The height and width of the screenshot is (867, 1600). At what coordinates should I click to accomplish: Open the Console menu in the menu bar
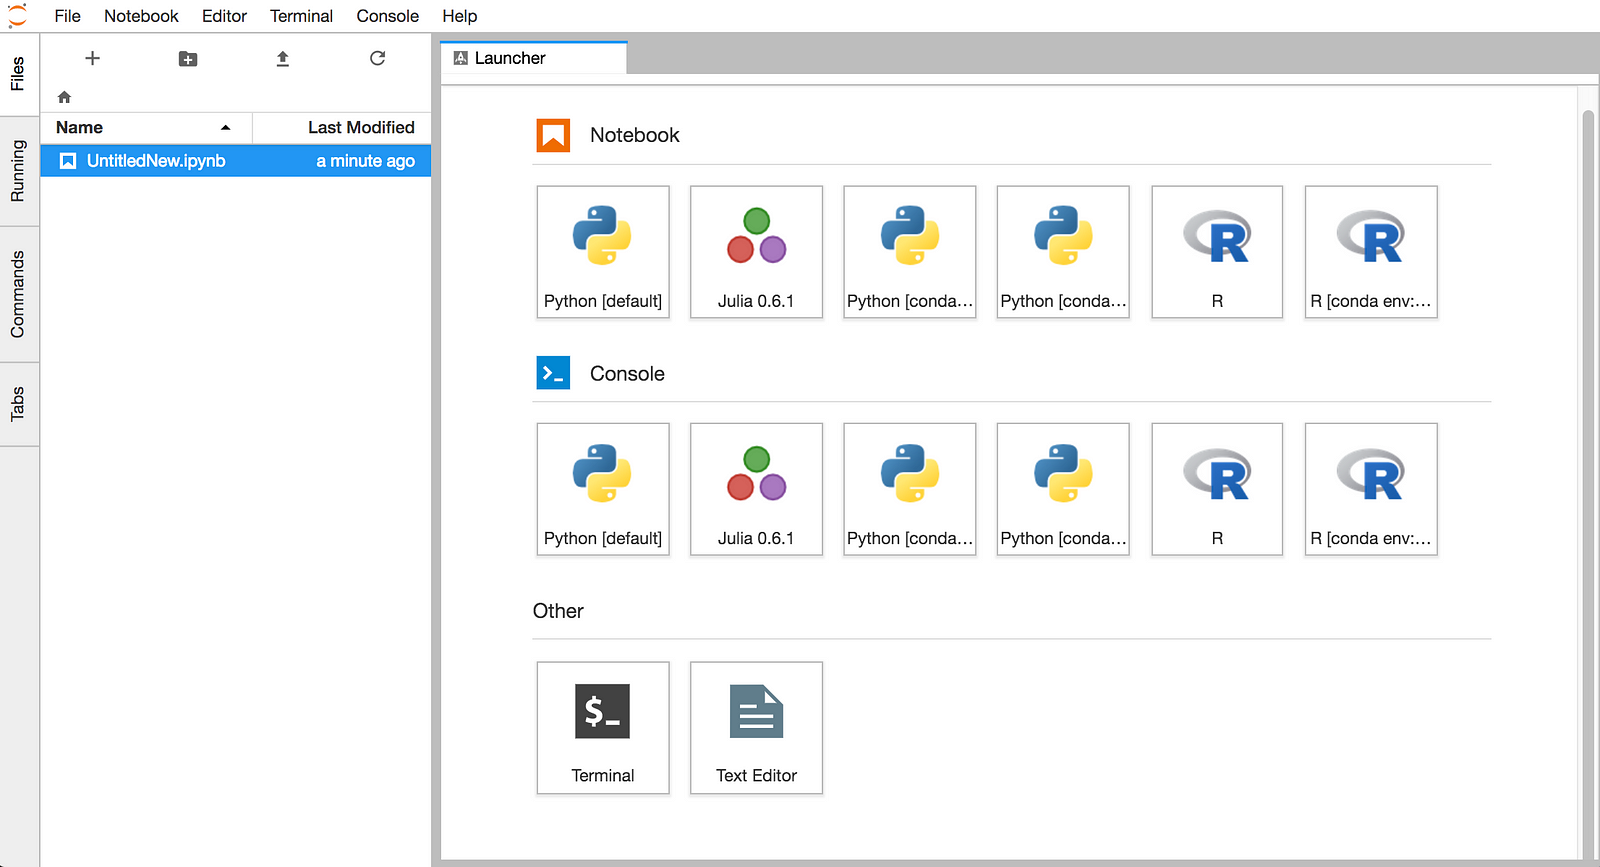coord(387,16)
